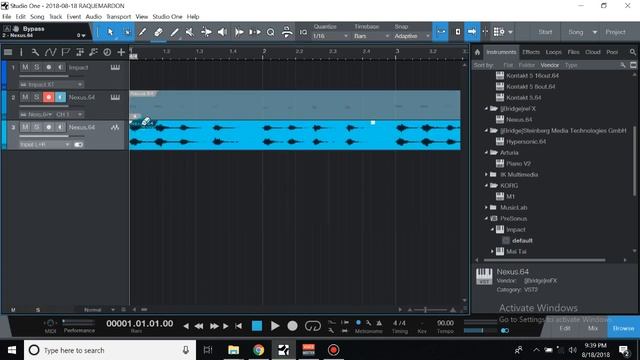This screenshot has width=640, height=360.
Task: Open the Edit panel button
Action: (565, 328)
